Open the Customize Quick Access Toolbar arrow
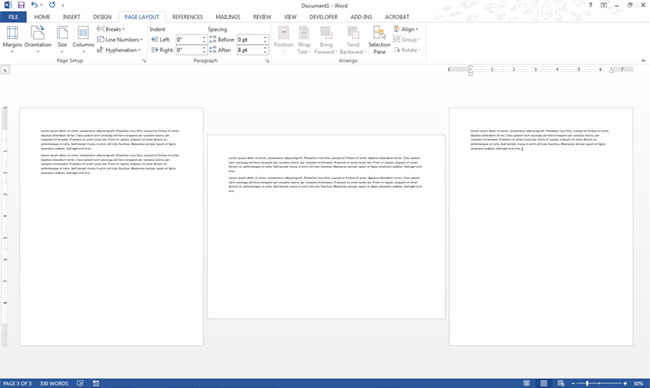Viewport: 650px width, 388px height. click(63, 5)
